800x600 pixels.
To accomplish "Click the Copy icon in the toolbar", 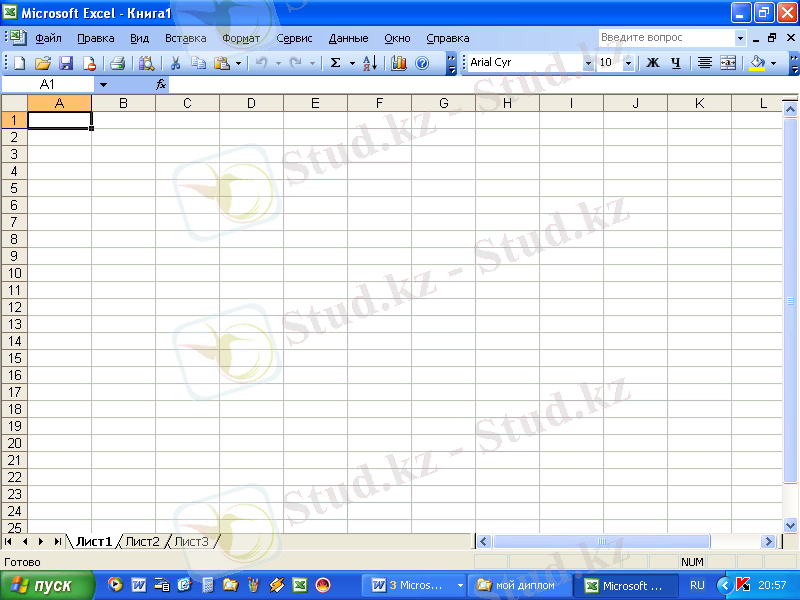I will pos(198,63).
